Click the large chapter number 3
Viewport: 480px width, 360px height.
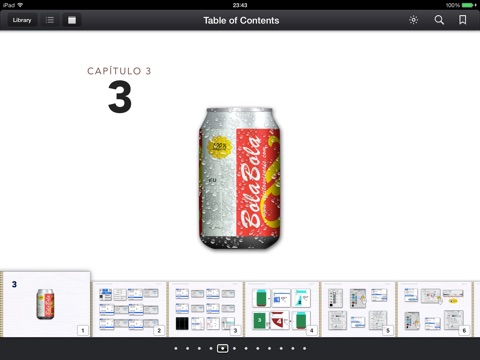(120, 97)
